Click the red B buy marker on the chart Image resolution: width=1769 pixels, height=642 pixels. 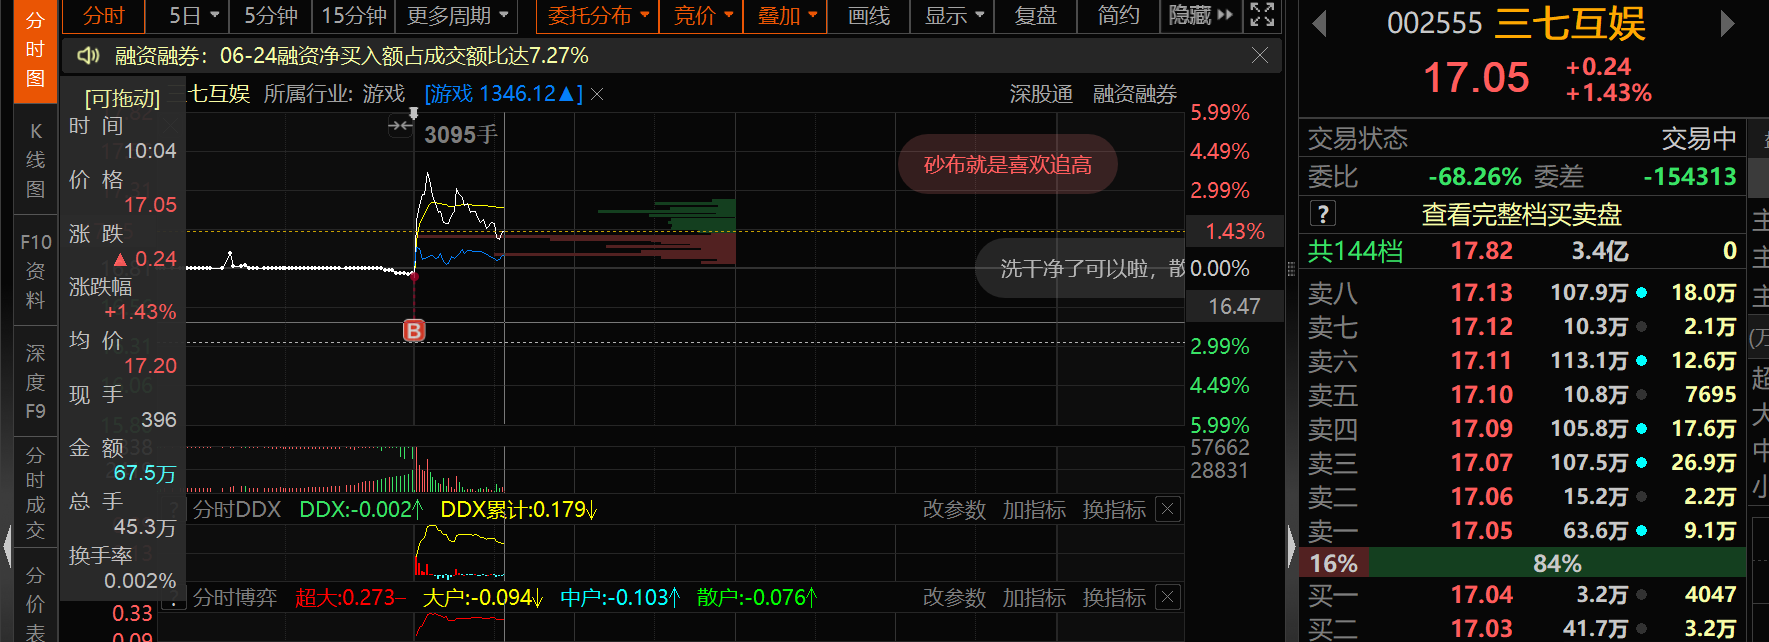click(x=414, y=330)
